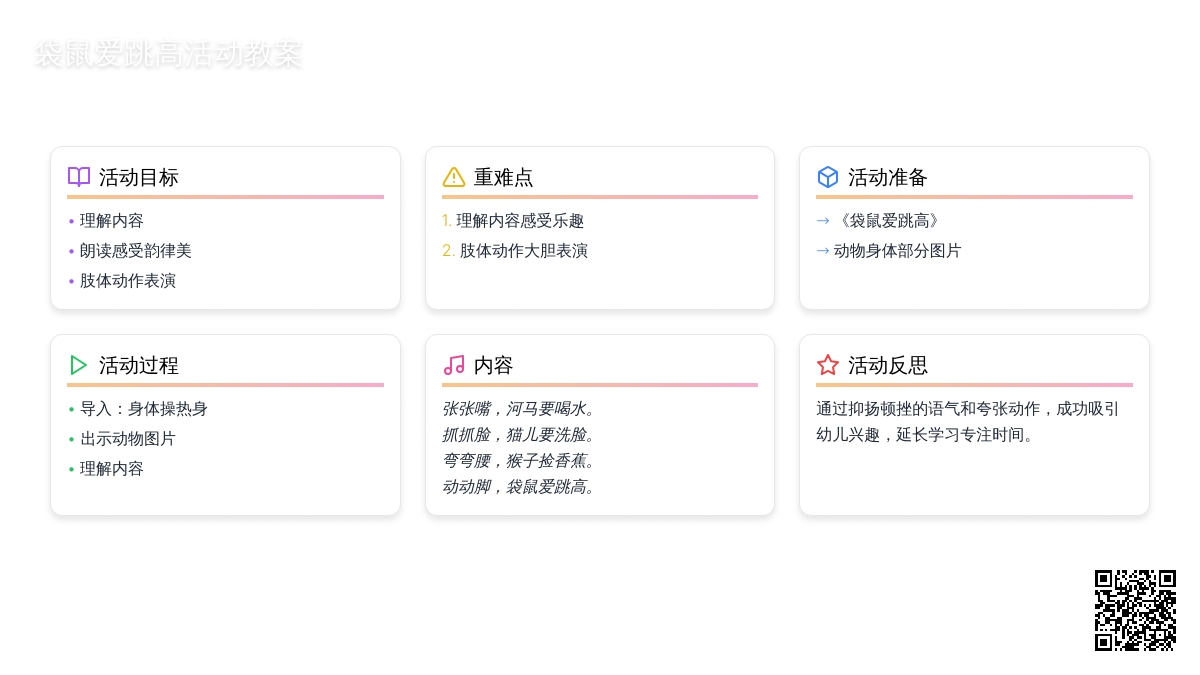Screen dimensions: 1200x675
Task: Click the bullet 导入：身体操热身
Action: 144,409
